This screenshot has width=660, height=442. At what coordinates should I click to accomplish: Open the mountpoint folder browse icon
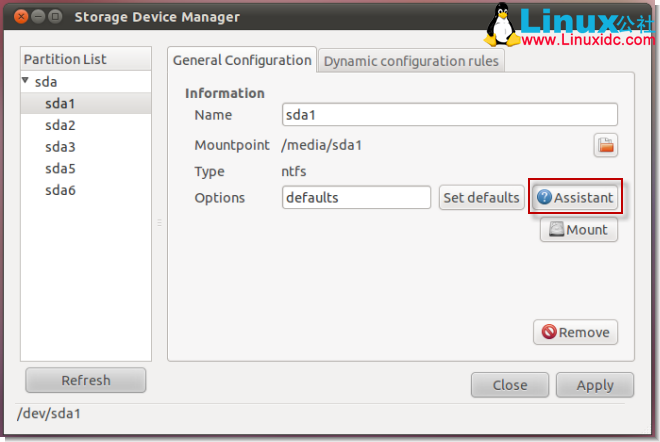coord(606,145)
